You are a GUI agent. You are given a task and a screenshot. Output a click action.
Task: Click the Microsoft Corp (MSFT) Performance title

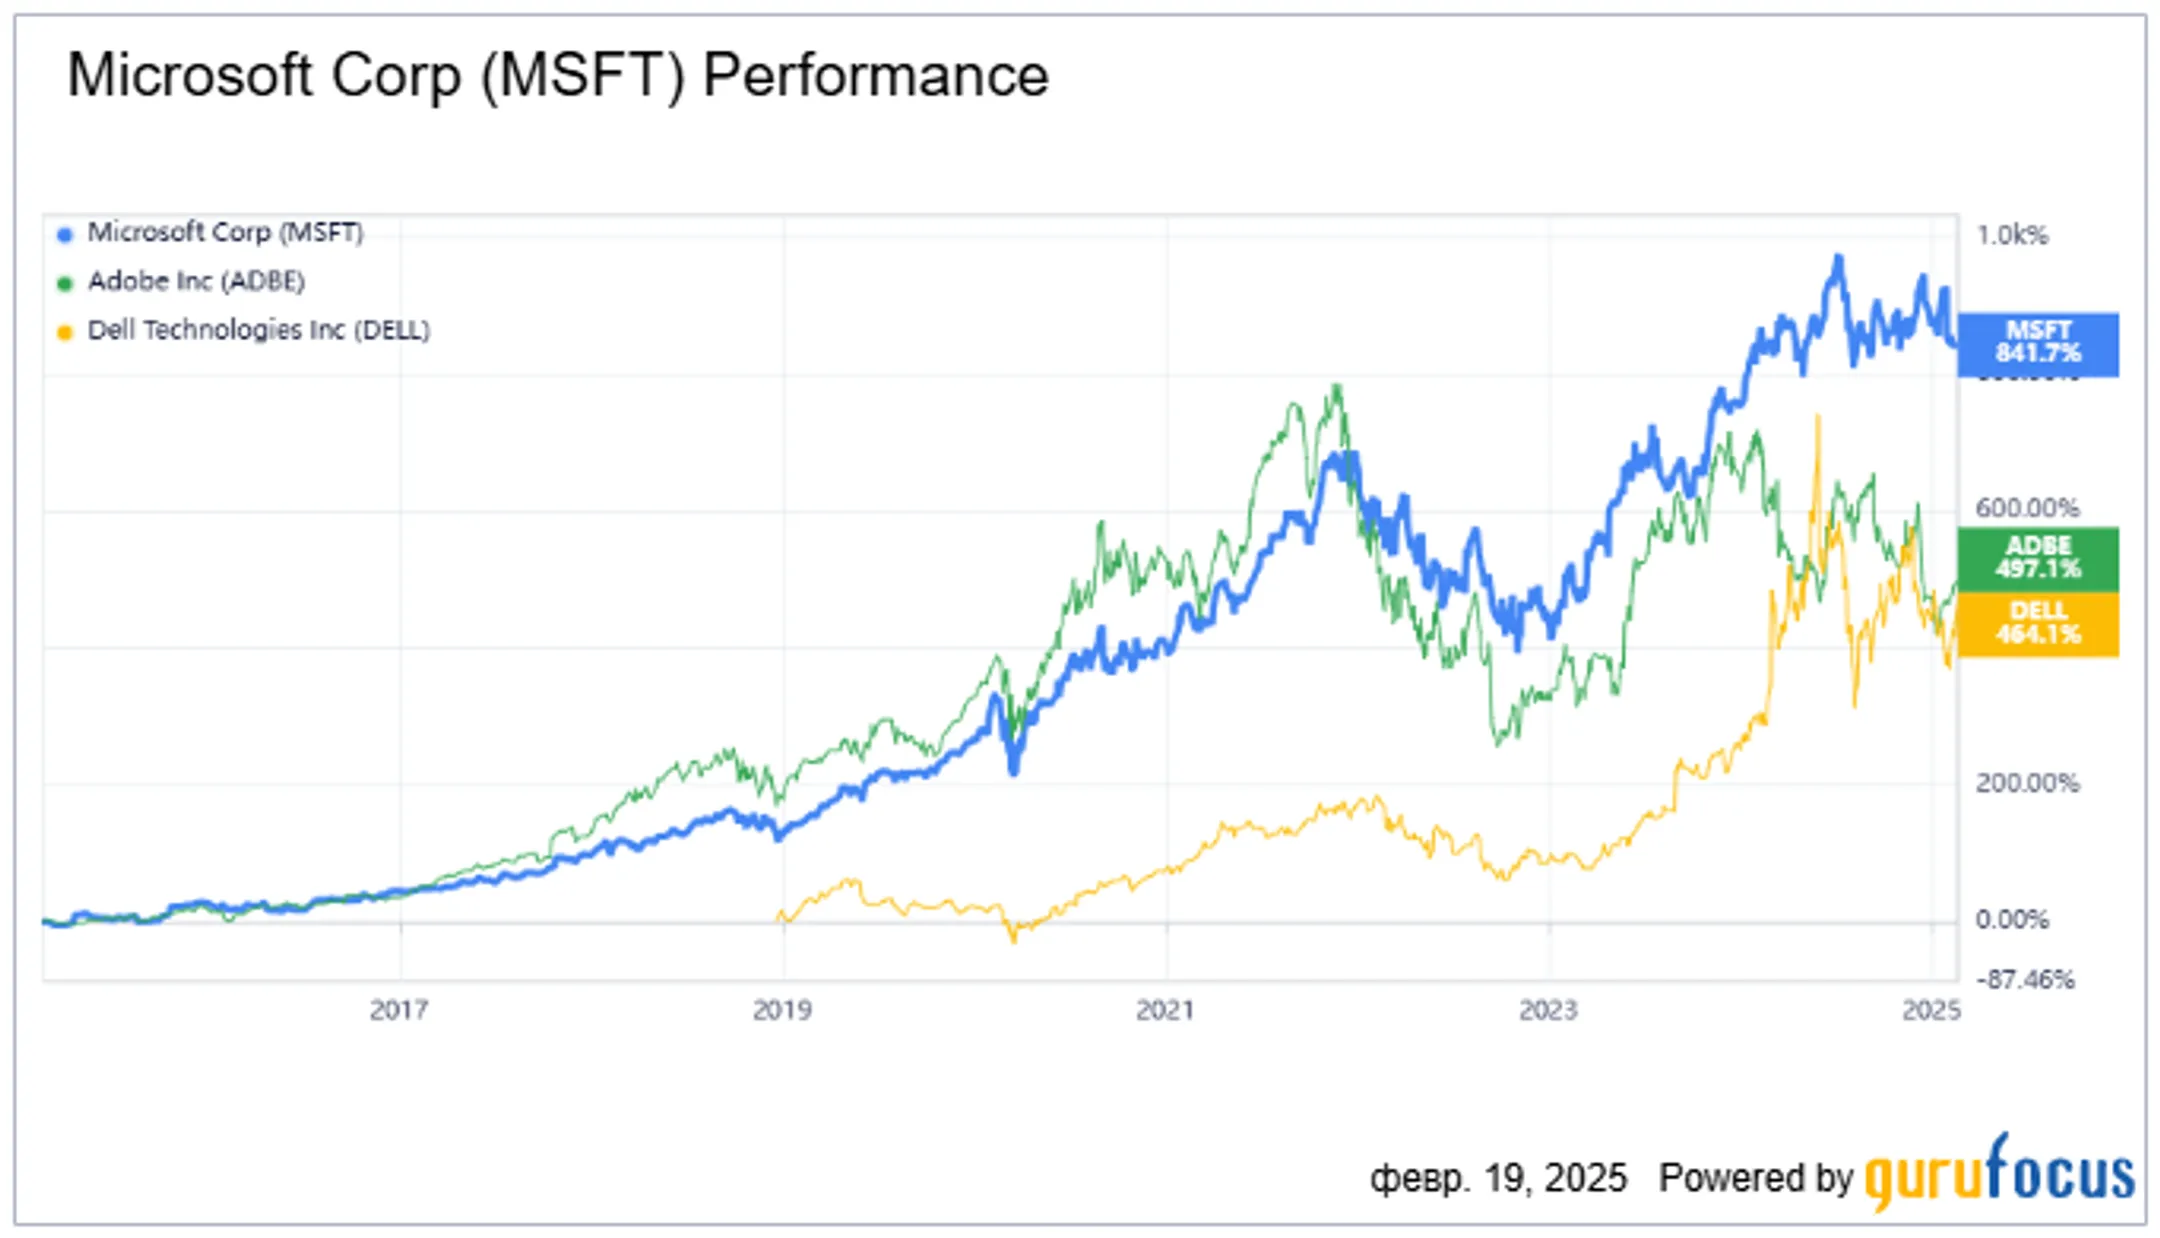coord(558,76)
